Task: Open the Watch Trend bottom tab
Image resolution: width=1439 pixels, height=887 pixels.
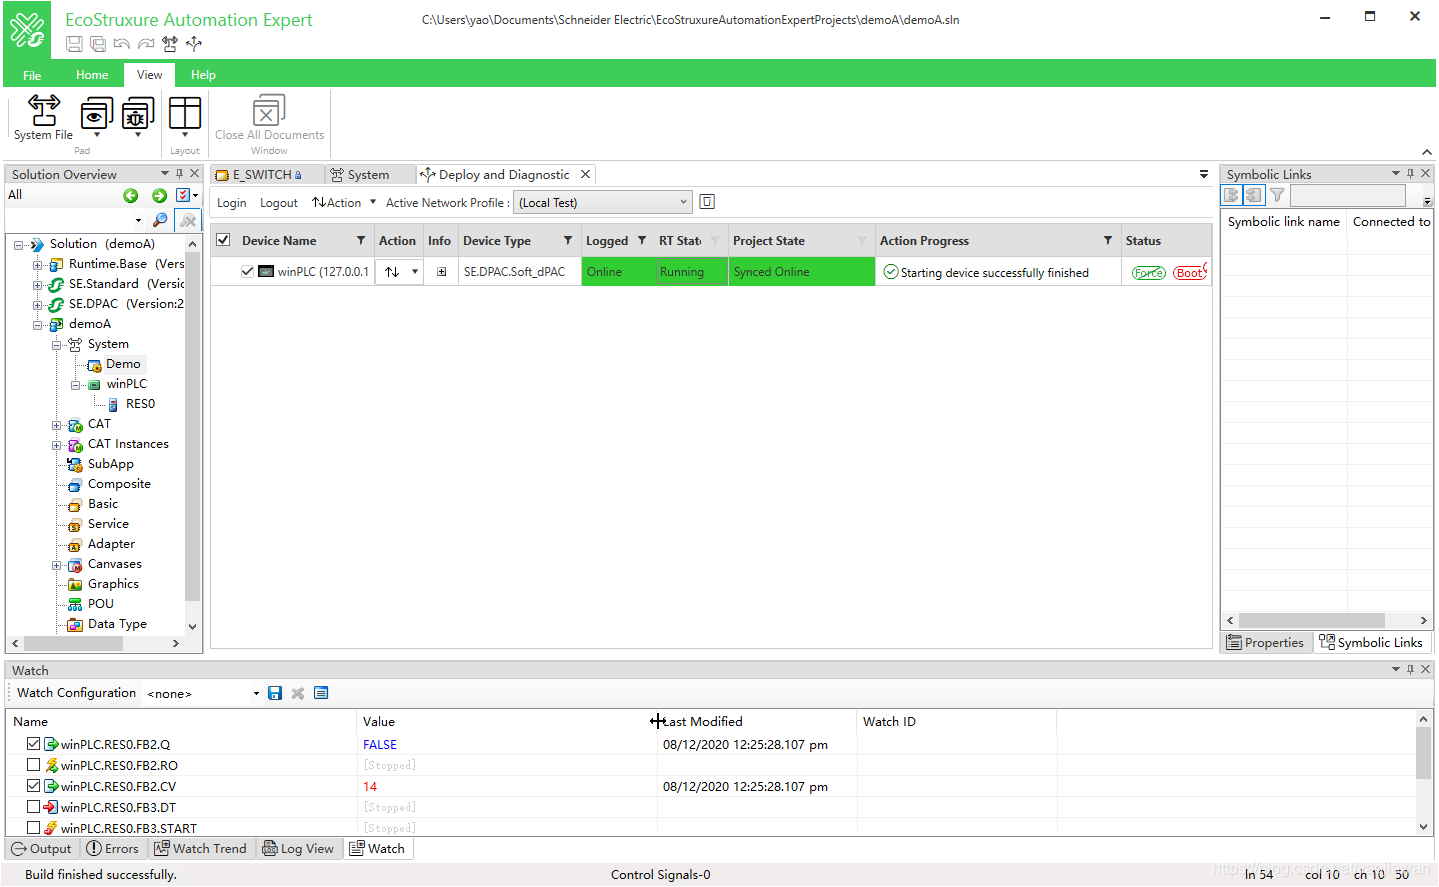Action: (201, 848)
